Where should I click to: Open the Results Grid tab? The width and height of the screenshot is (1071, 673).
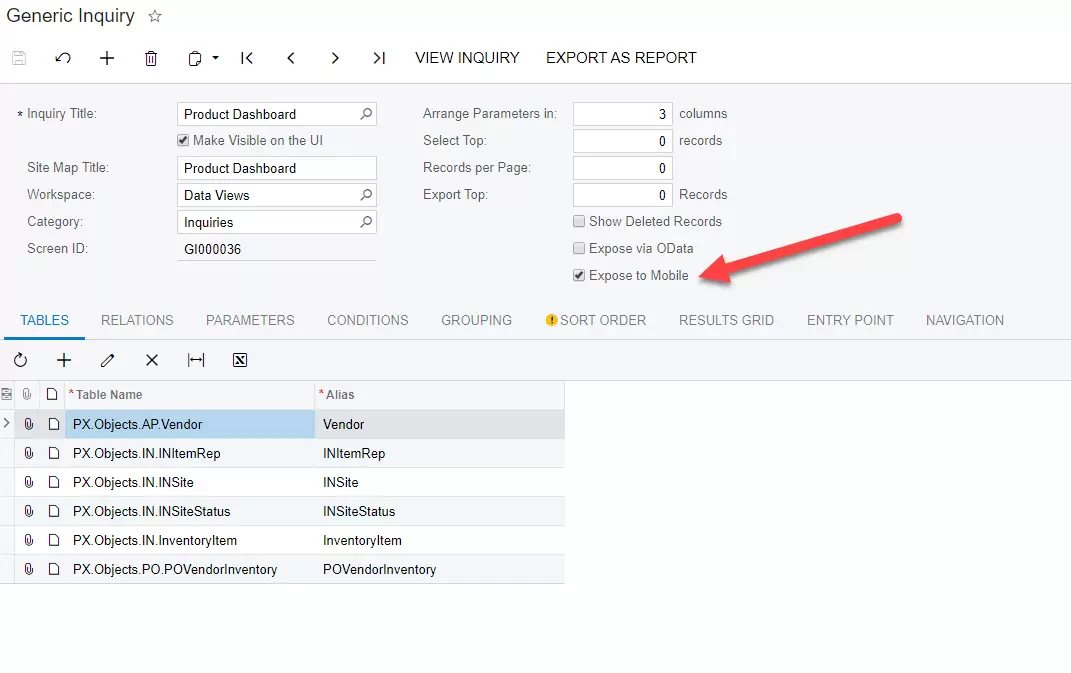click(726, 320)
